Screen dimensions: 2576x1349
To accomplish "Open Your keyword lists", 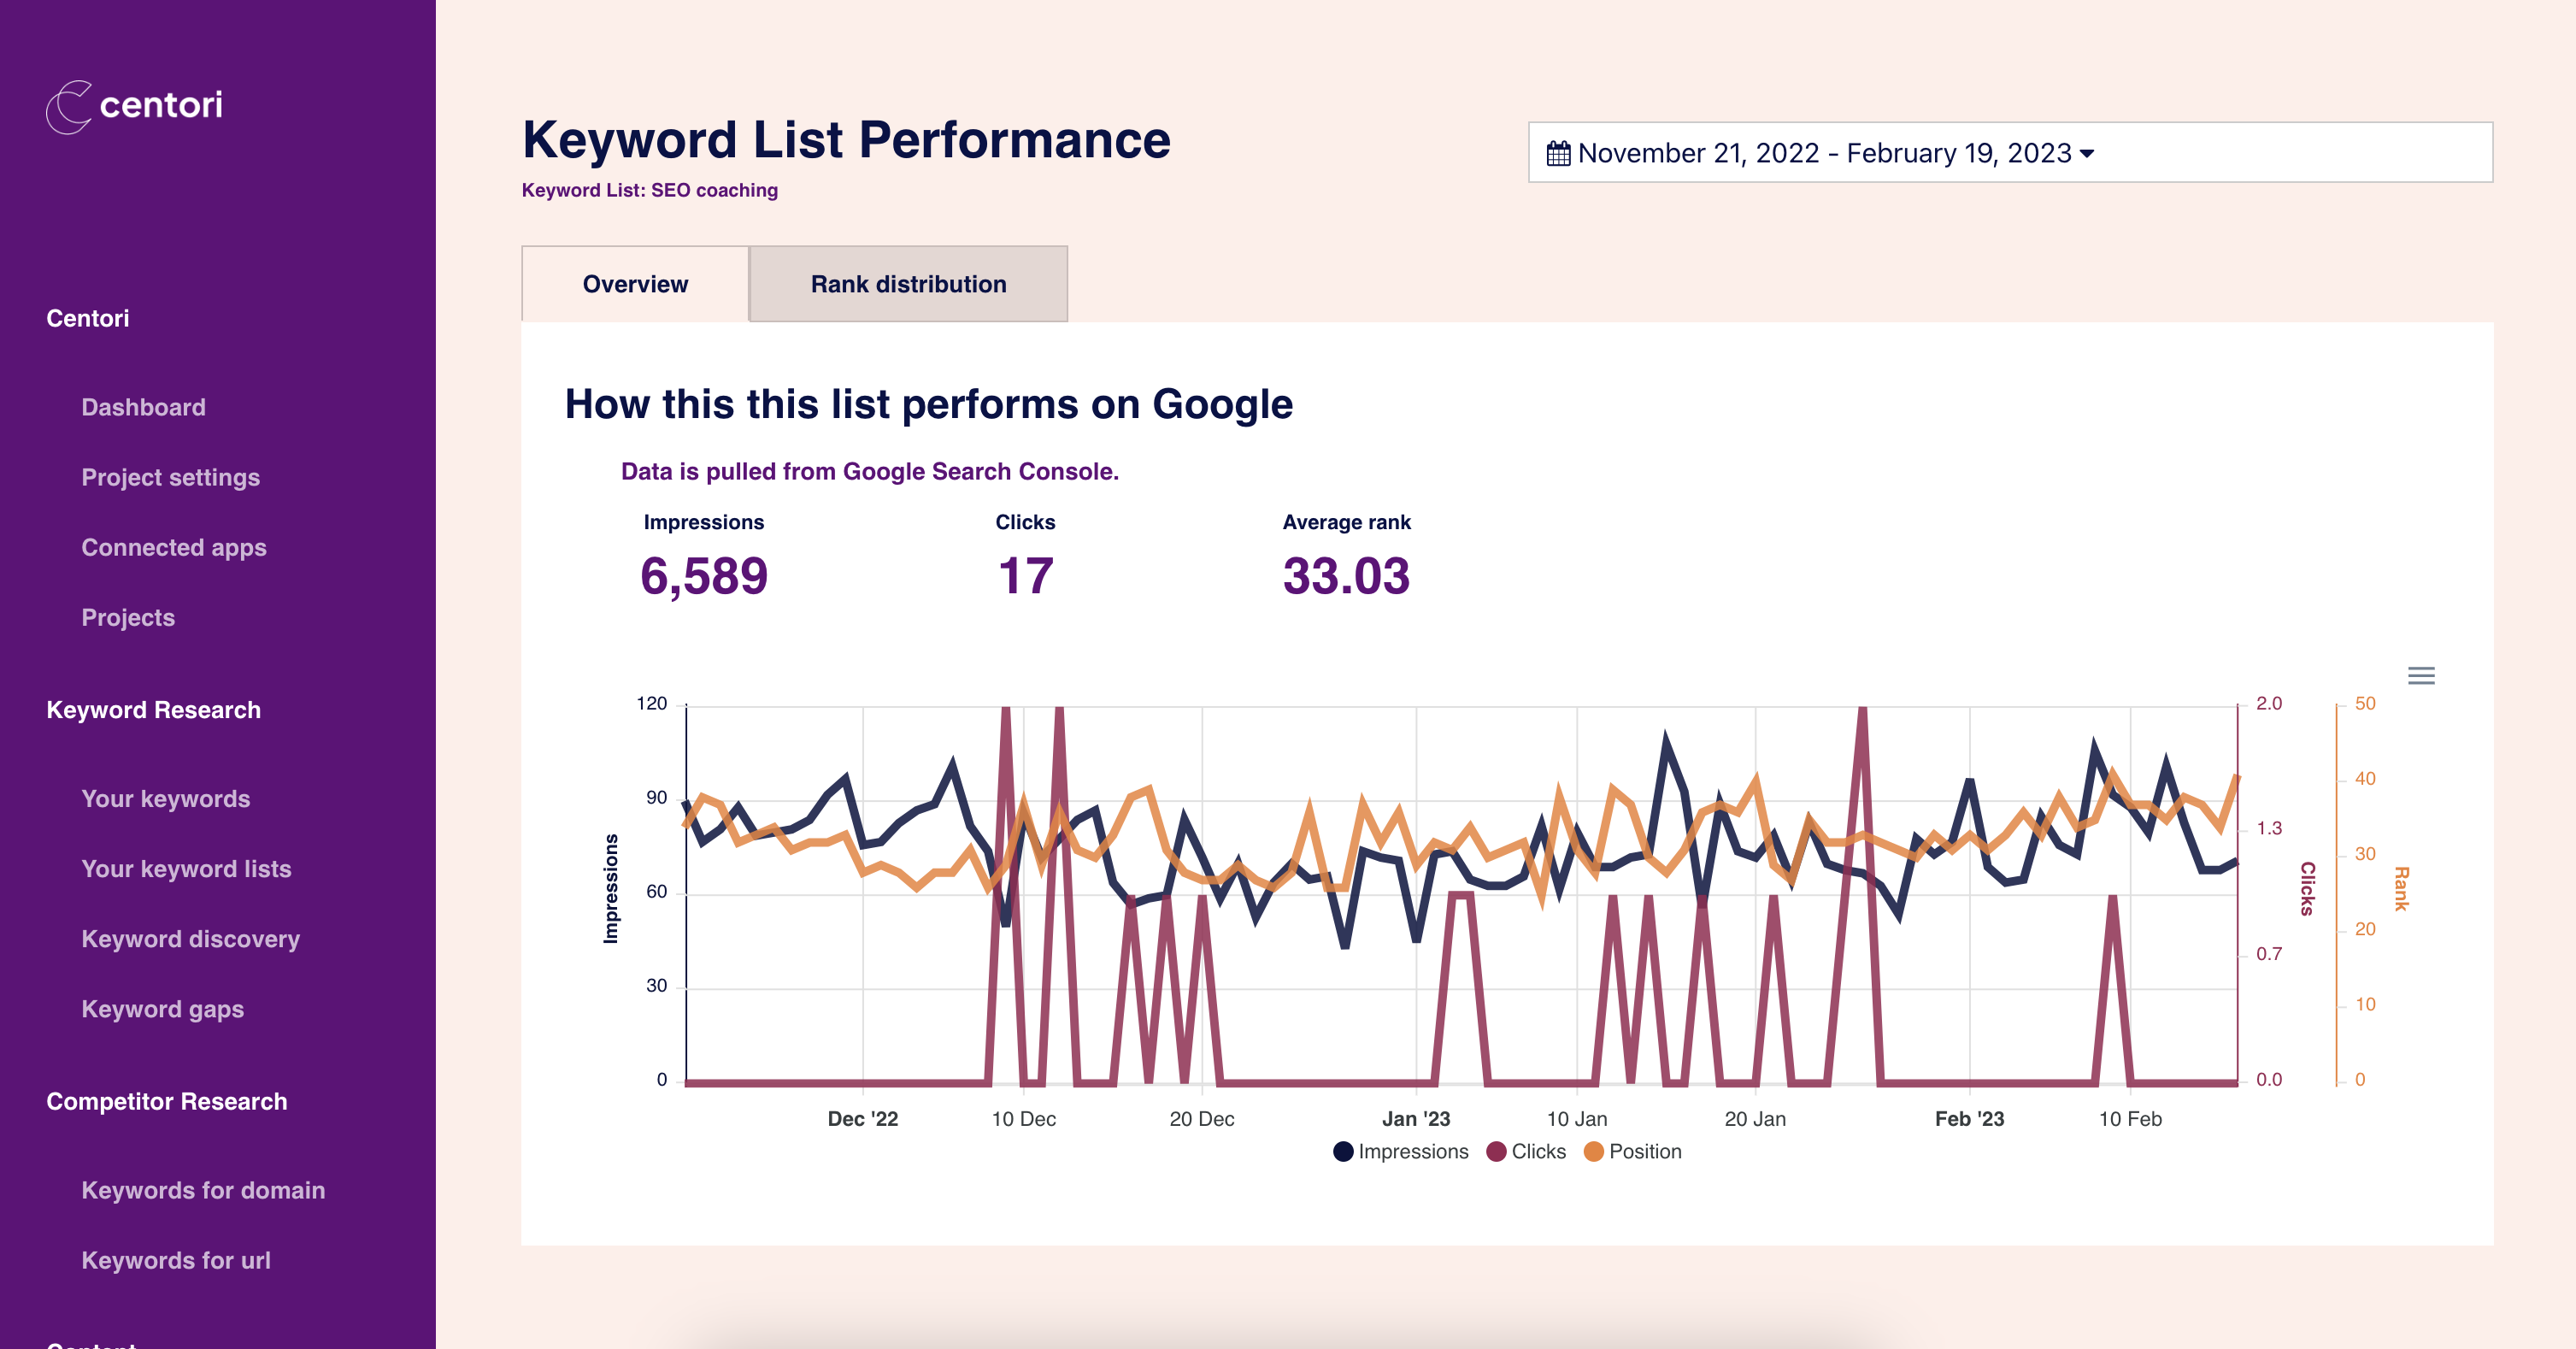I will (x=186, y=868).
